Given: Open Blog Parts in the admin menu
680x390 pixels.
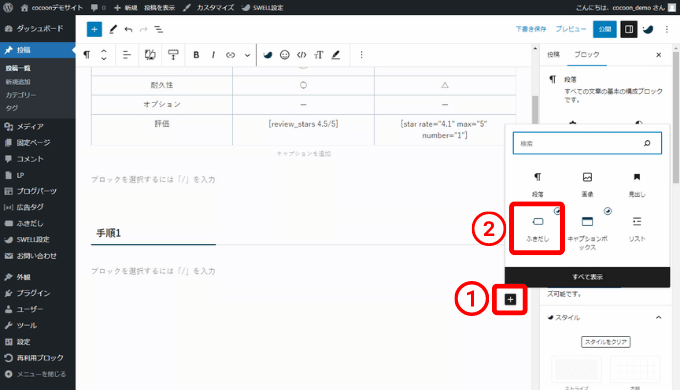Looking at the screenshot, I should pyautogui.click(x=38, y=191).
